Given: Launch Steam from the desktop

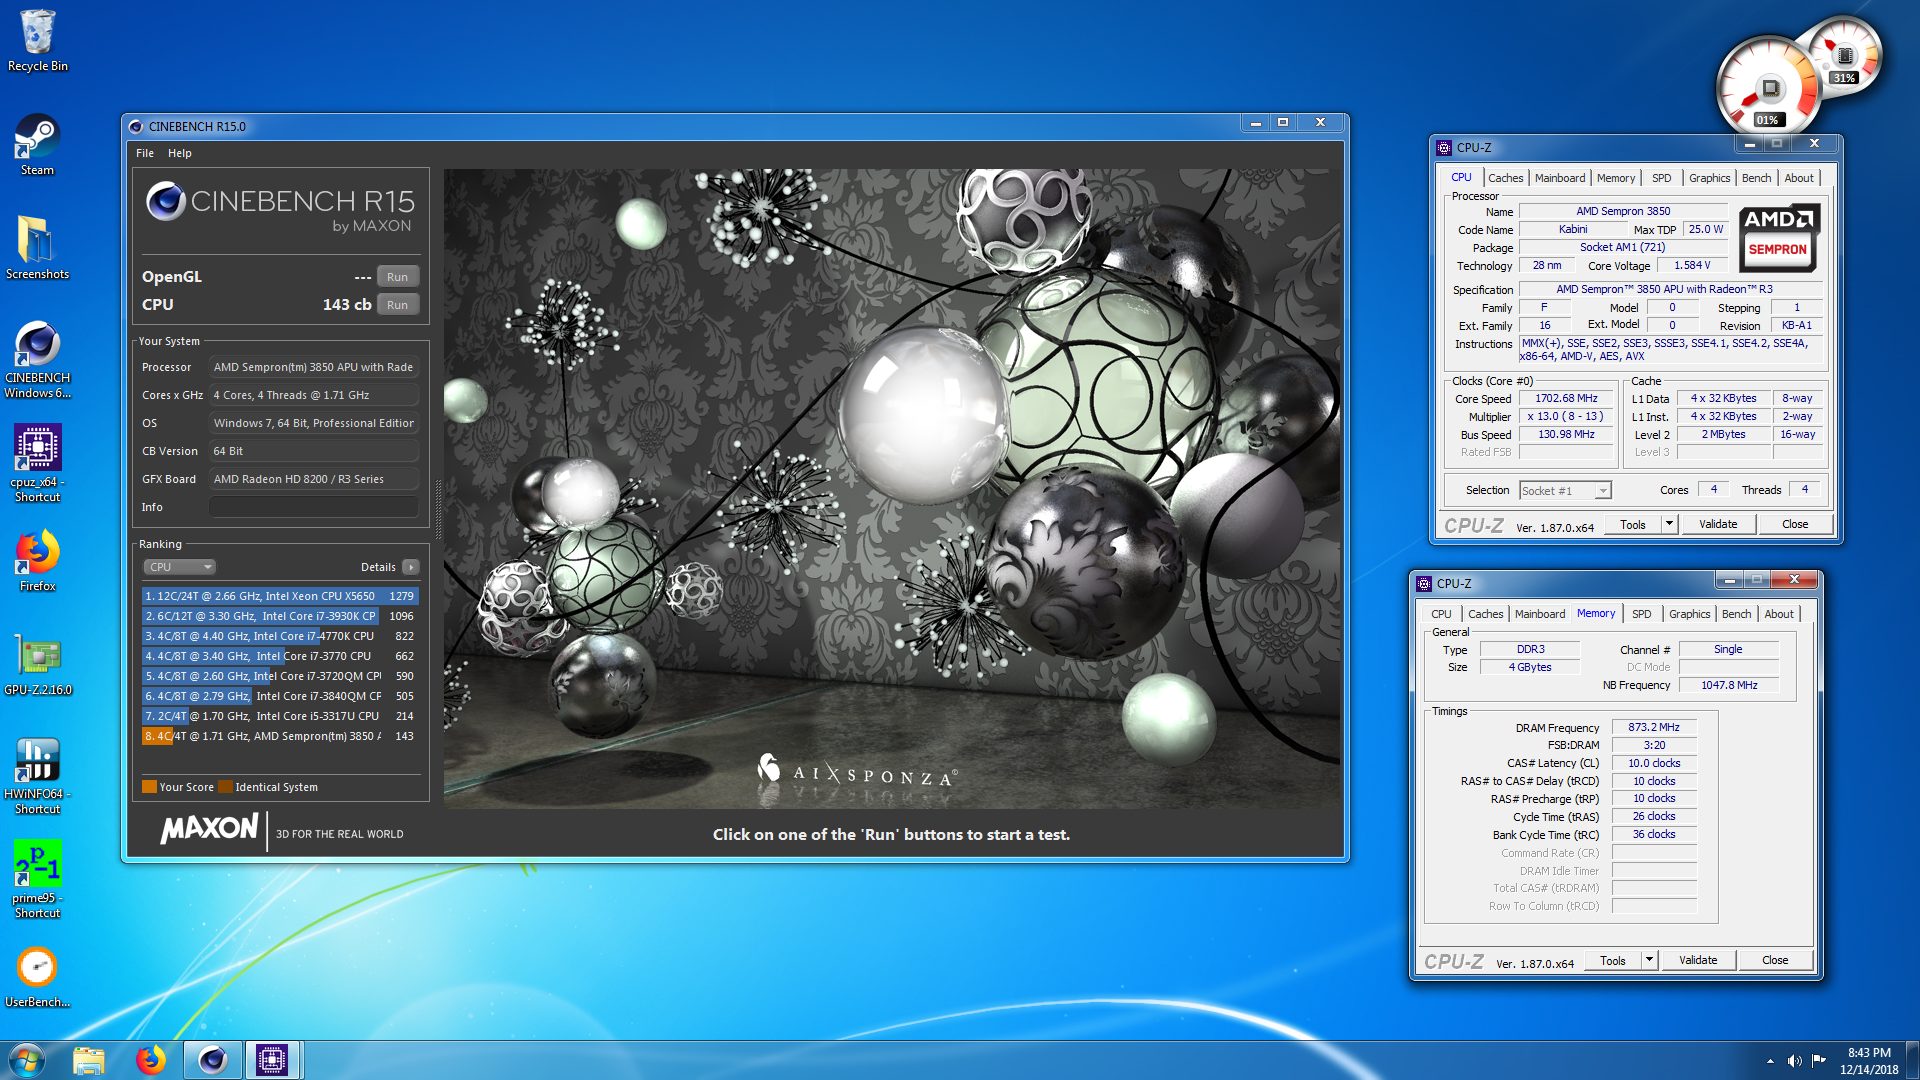Looking at the screenshot, I should (38, 145).
